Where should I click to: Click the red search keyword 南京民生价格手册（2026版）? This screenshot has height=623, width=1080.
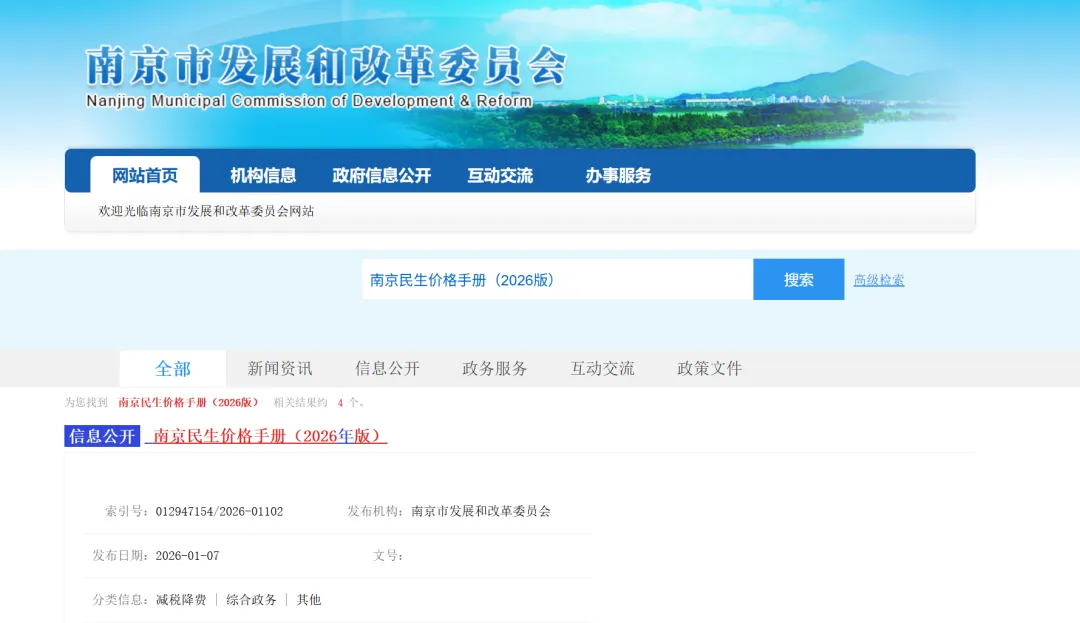[x=189, y=403]
